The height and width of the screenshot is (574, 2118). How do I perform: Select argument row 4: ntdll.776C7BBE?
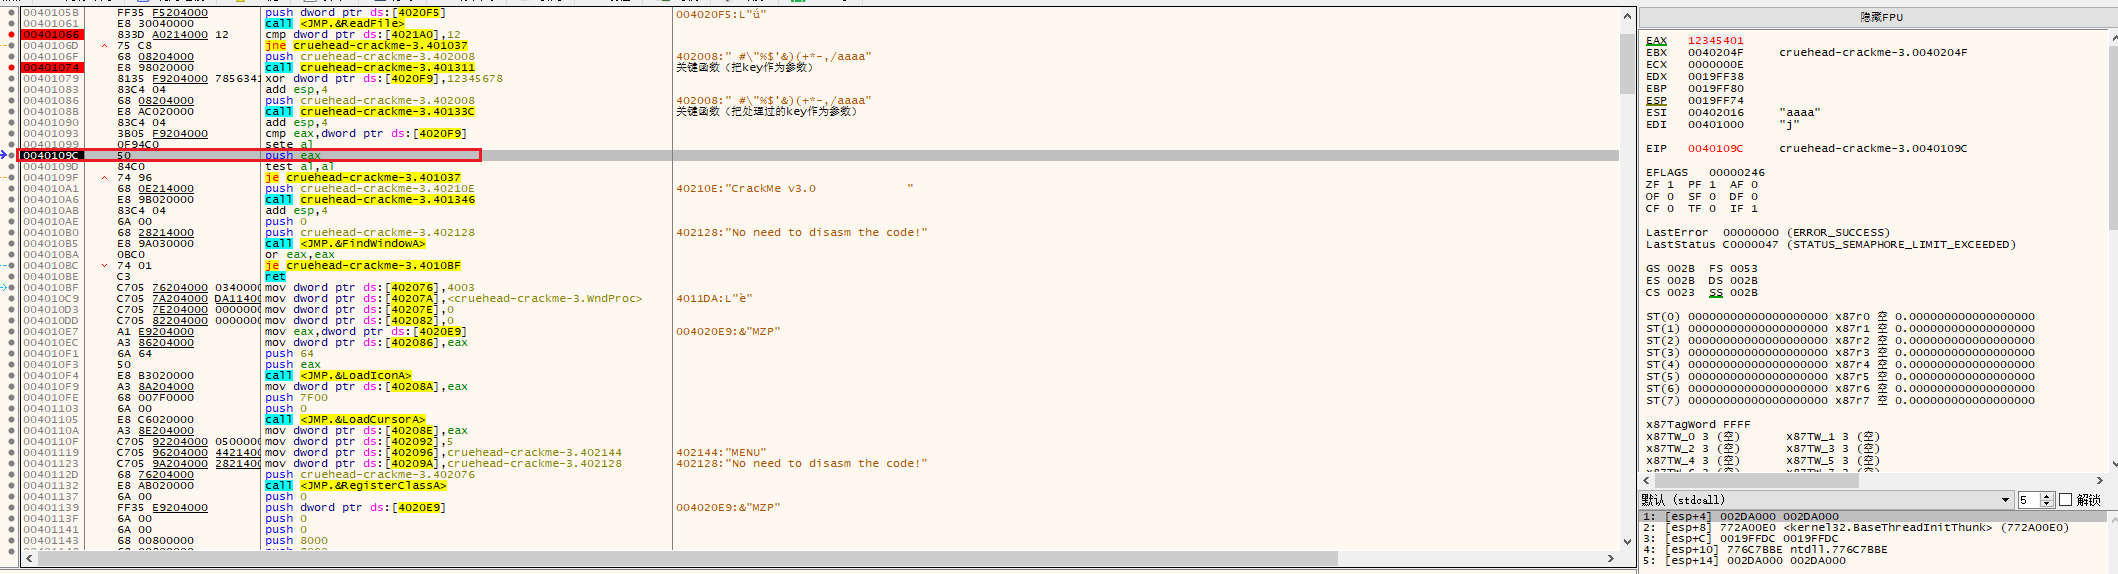(x=1765, y=550)
